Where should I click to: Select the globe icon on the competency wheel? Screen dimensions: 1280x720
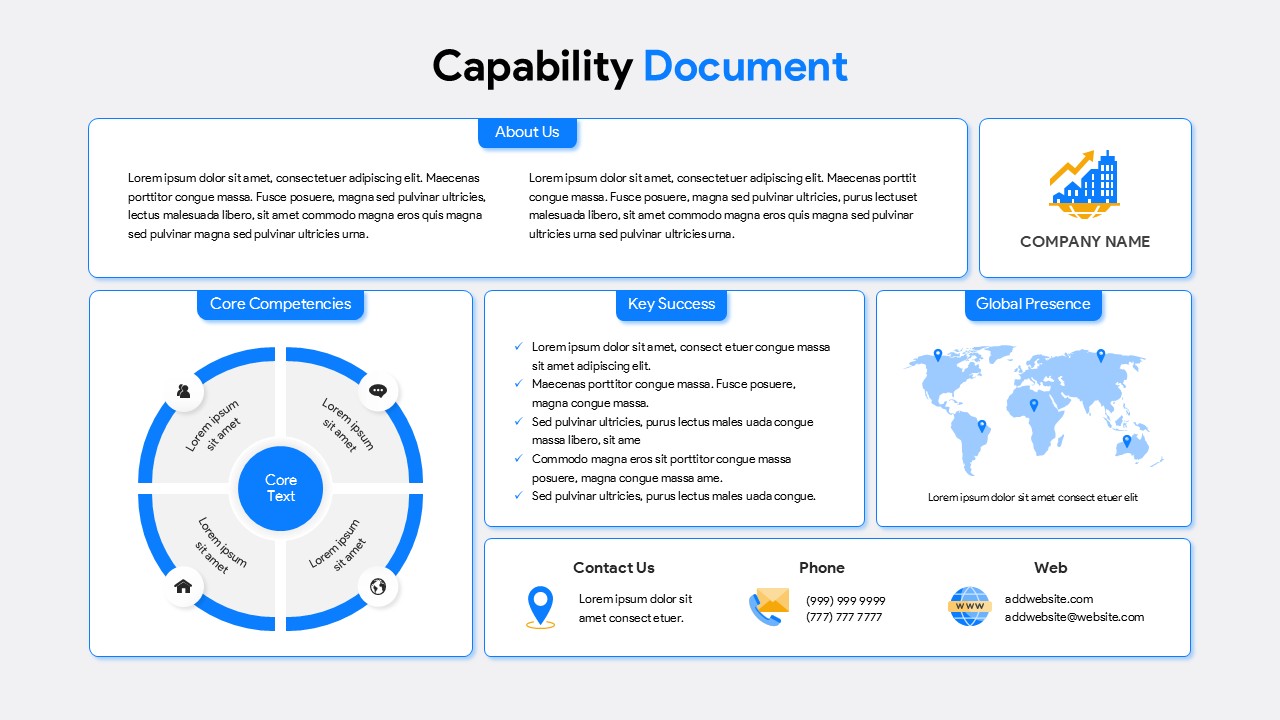(378, 587)
